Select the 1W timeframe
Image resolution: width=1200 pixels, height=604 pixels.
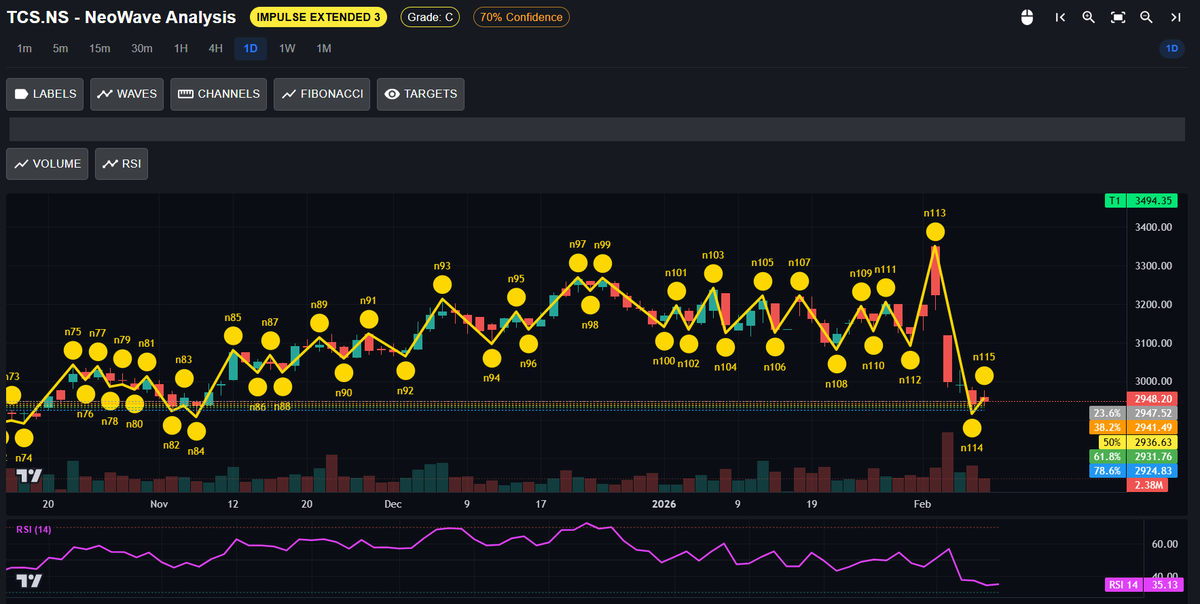tap(287, 48)
